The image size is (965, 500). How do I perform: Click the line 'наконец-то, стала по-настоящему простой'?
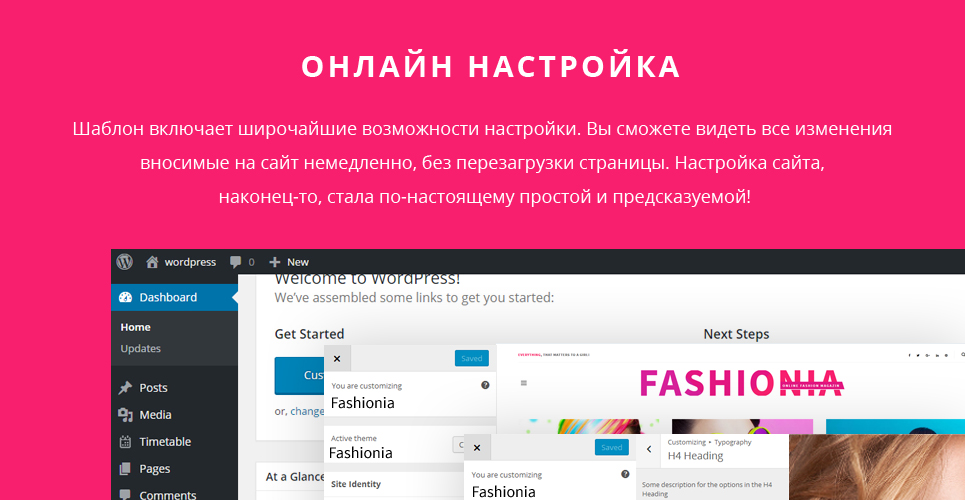(x=484, y=198)
